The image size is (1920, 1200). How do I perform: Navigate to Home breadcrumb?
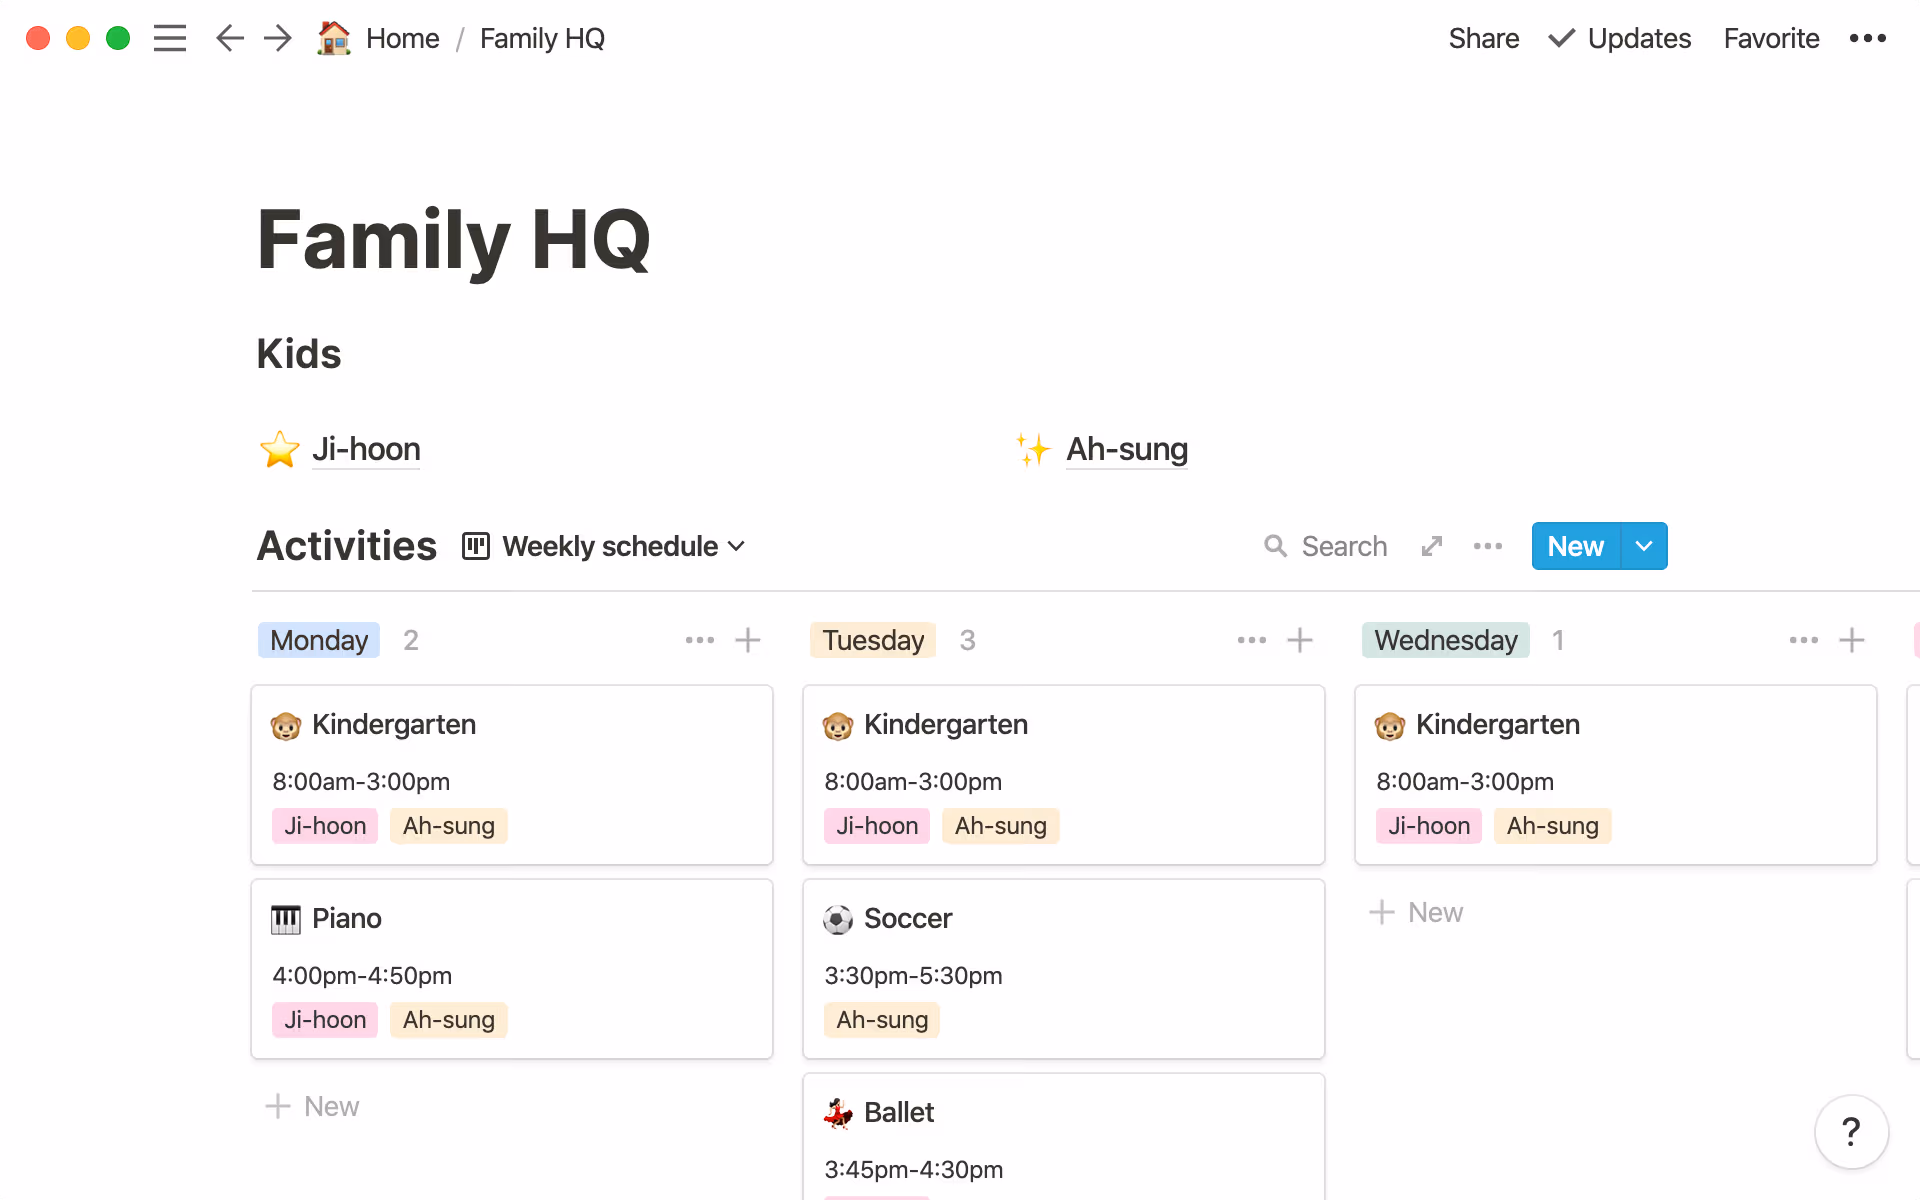(x=402, y=38)
